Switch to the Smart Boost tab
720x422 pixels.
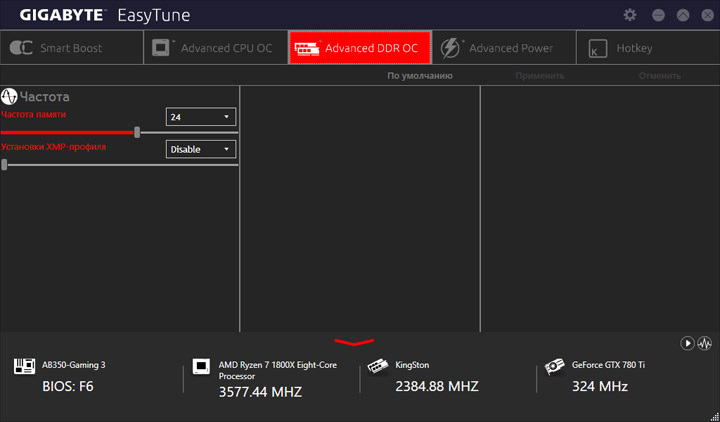[72, 48]
